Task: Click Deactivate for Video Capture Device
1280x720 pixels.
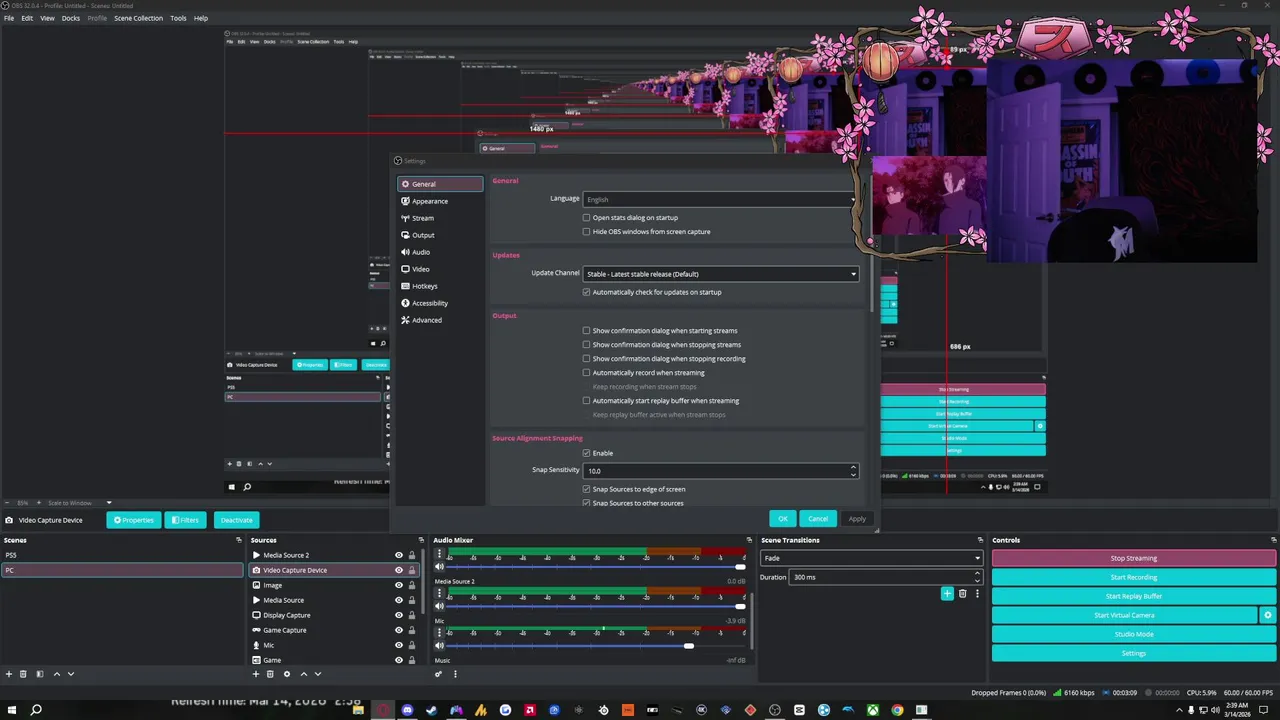Action: coord(236,520)
